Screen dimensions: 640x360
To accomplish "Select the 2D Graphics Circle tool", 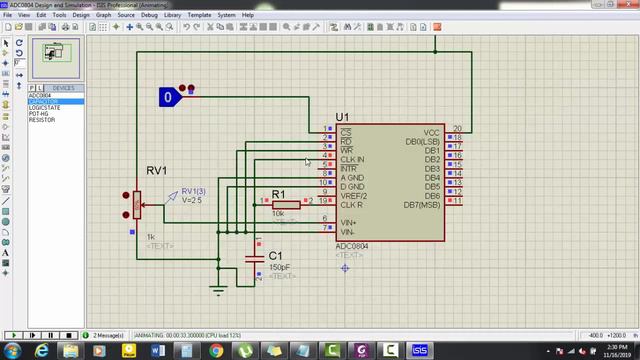I will tap(6, 222).
